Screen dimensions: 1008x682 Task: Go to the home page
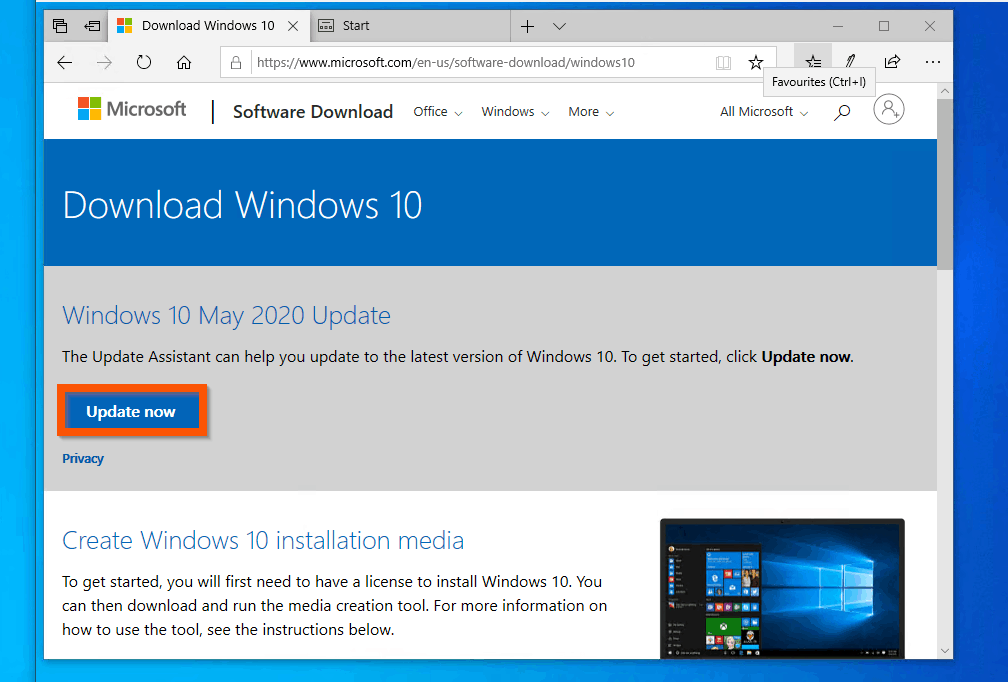pyautogui.click(x=184, y=62)
